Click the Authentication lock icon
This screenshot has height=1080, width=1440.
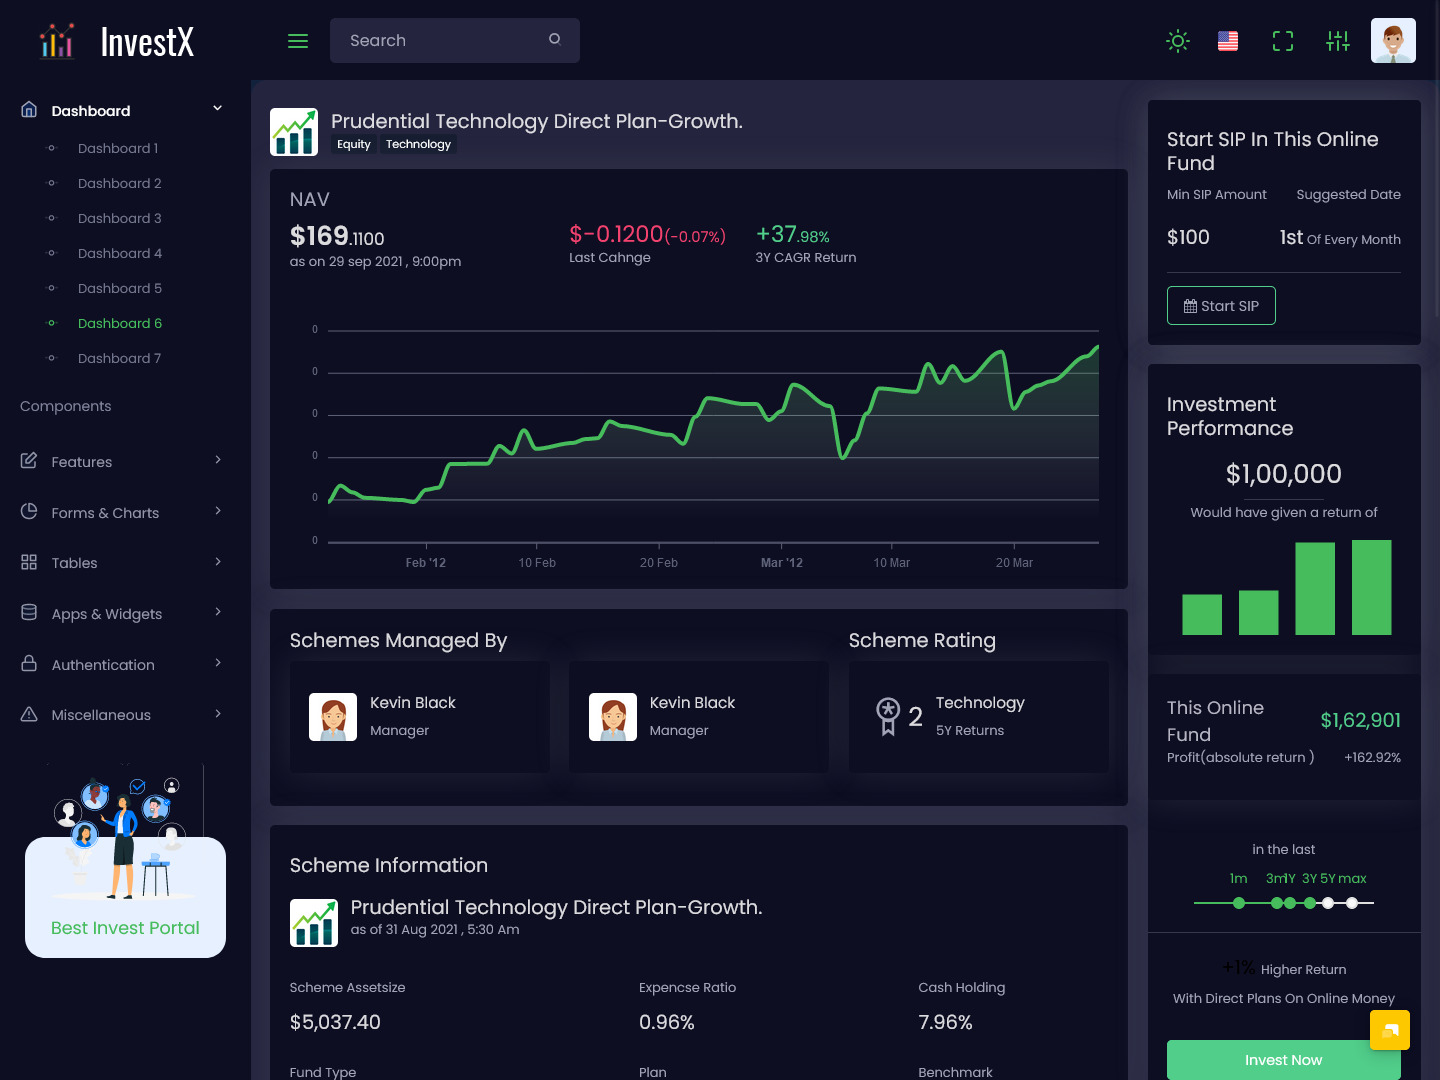(x=29, y=663)
